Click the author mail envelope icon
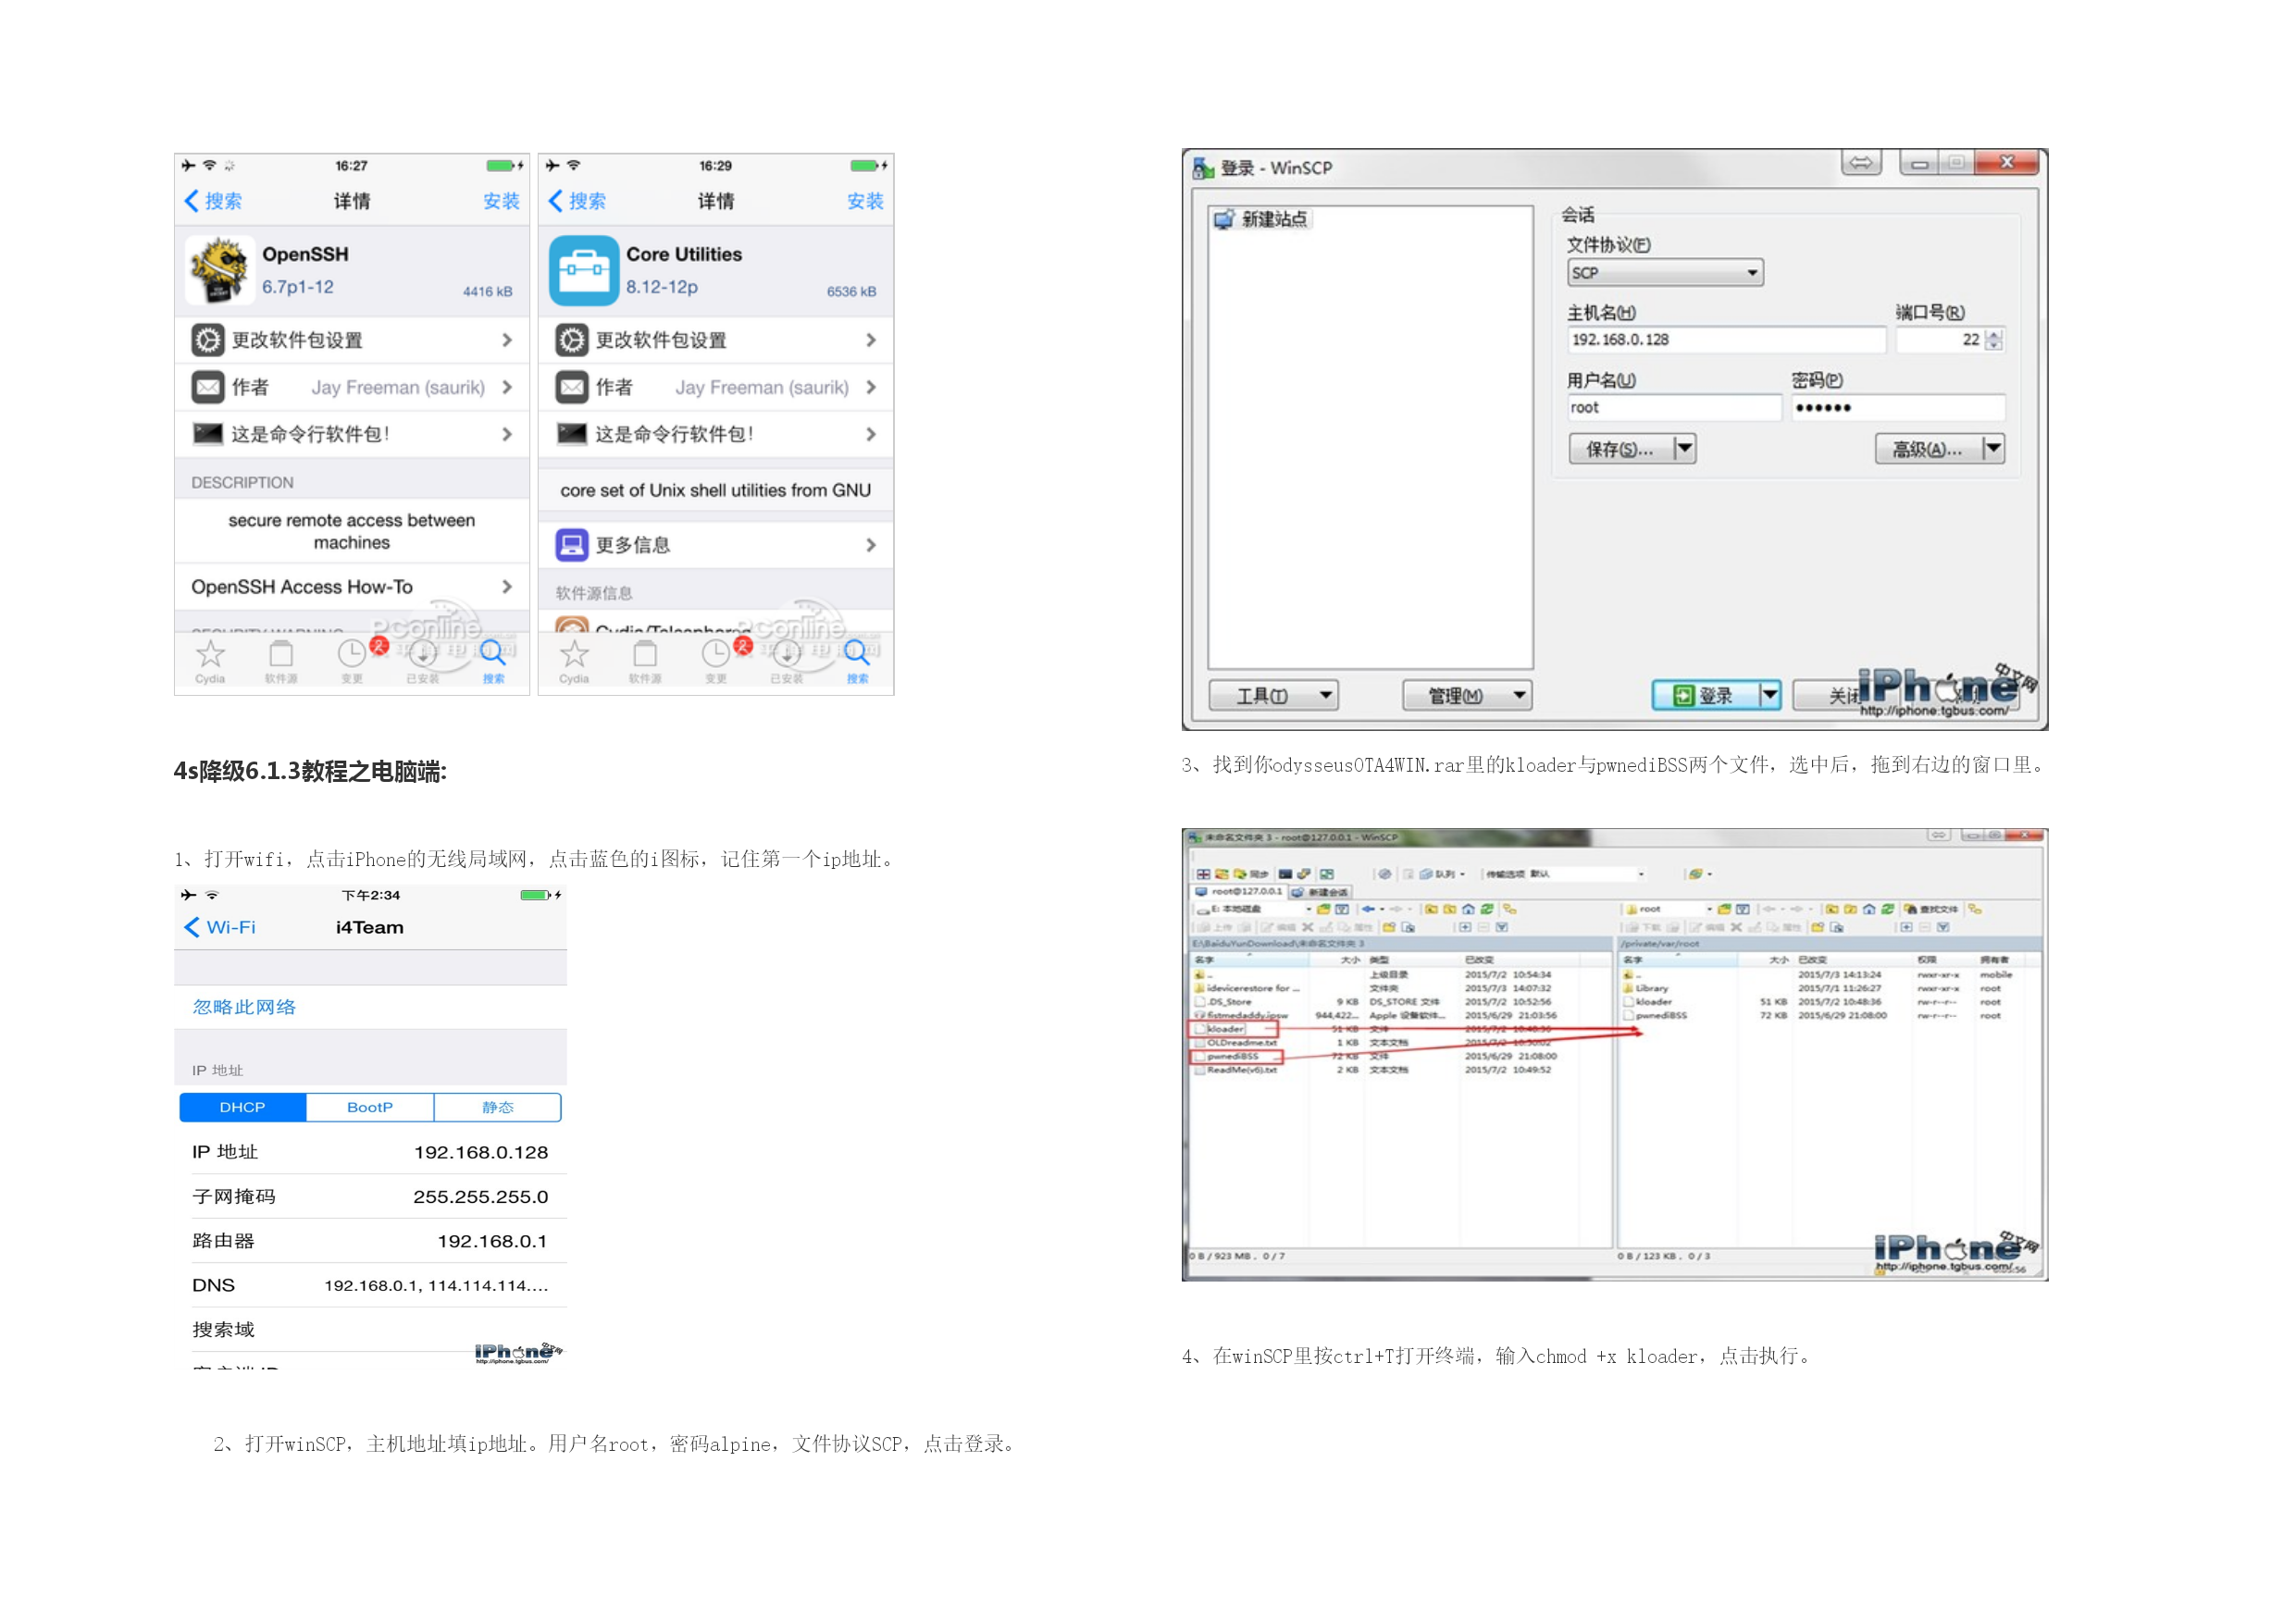Viewport: 2296px width, 1623px height. pyautogui.click(x=208, y=387)
